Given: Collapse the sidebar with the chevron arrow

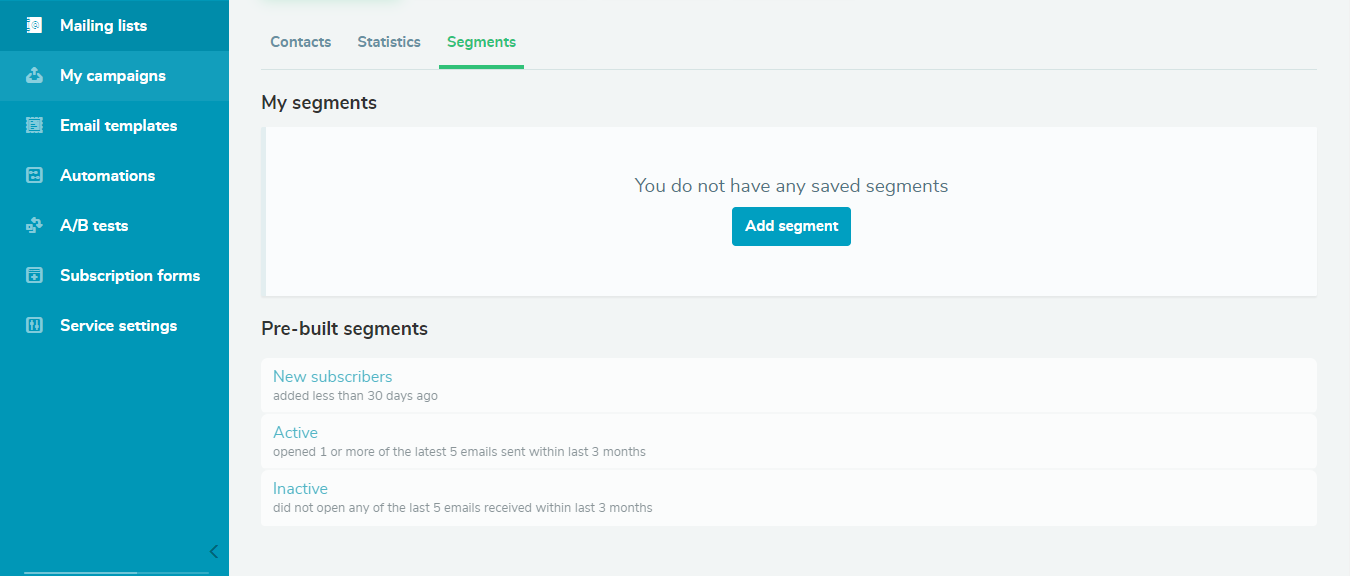Looking at the screenshot, I should (x=213, y=551).
